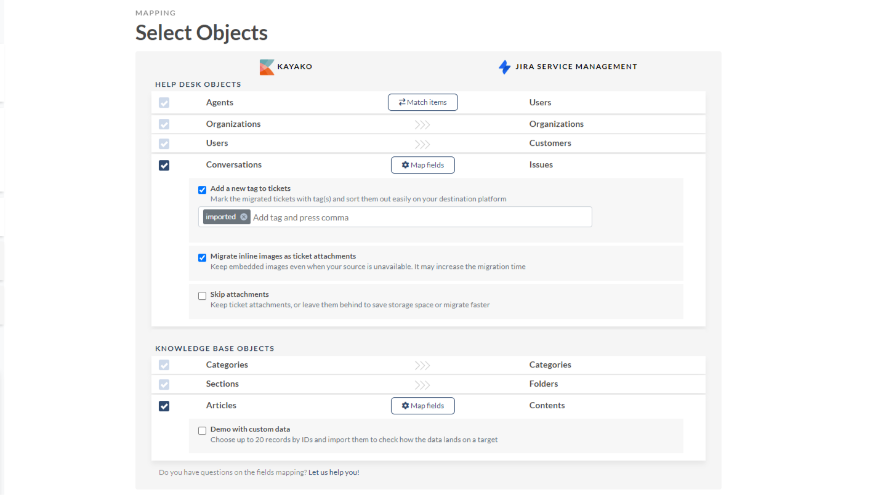Click the arrows icon in Users row
Image resolution: width=870 pixels, height=495 pixels.
pos(422,144)
